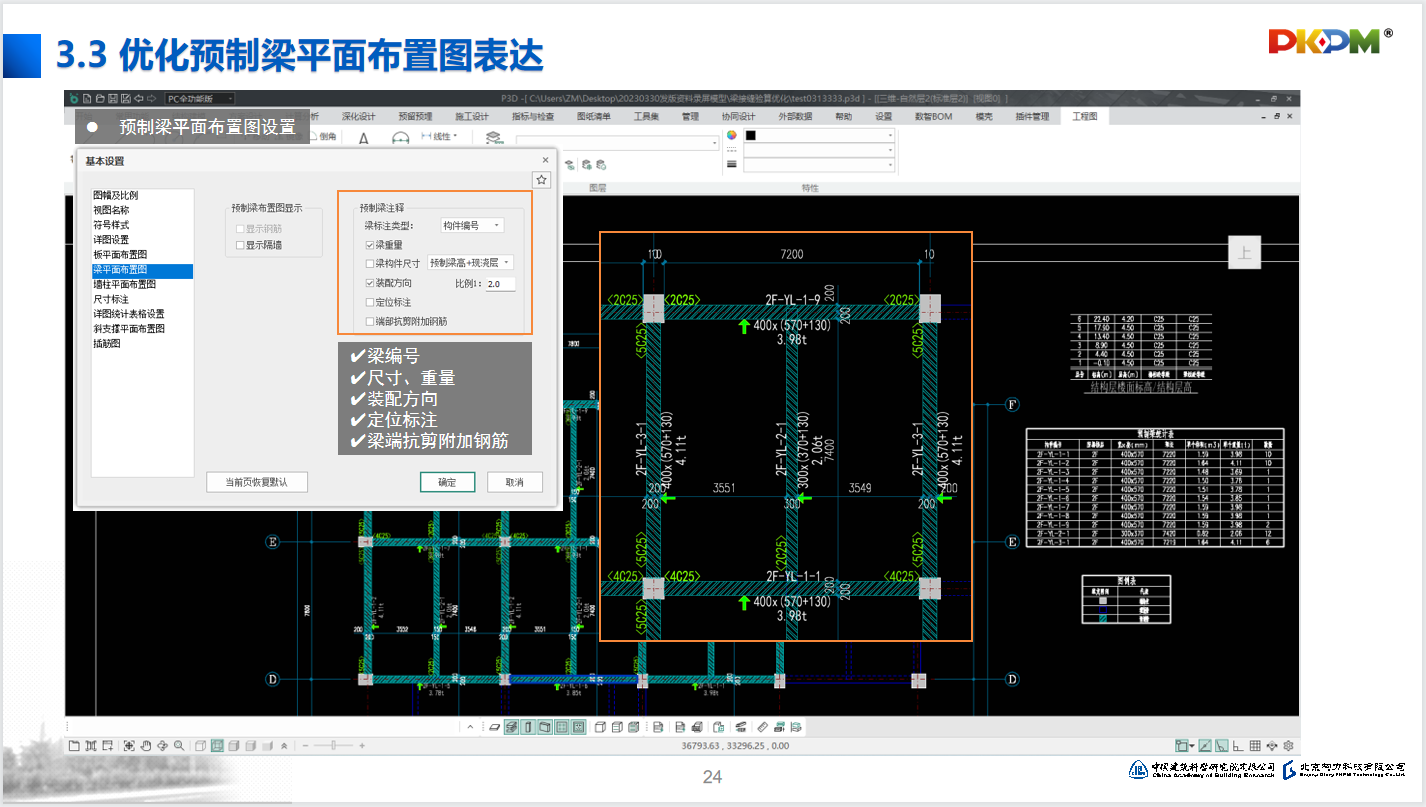Click the gear settings icon at bottom right

coord(1289,746)
